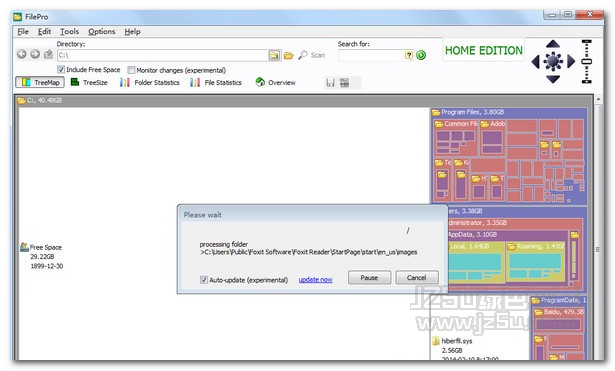Click inside the Directory path field
This screenshot has width=615, height=371.
[163, 55]
